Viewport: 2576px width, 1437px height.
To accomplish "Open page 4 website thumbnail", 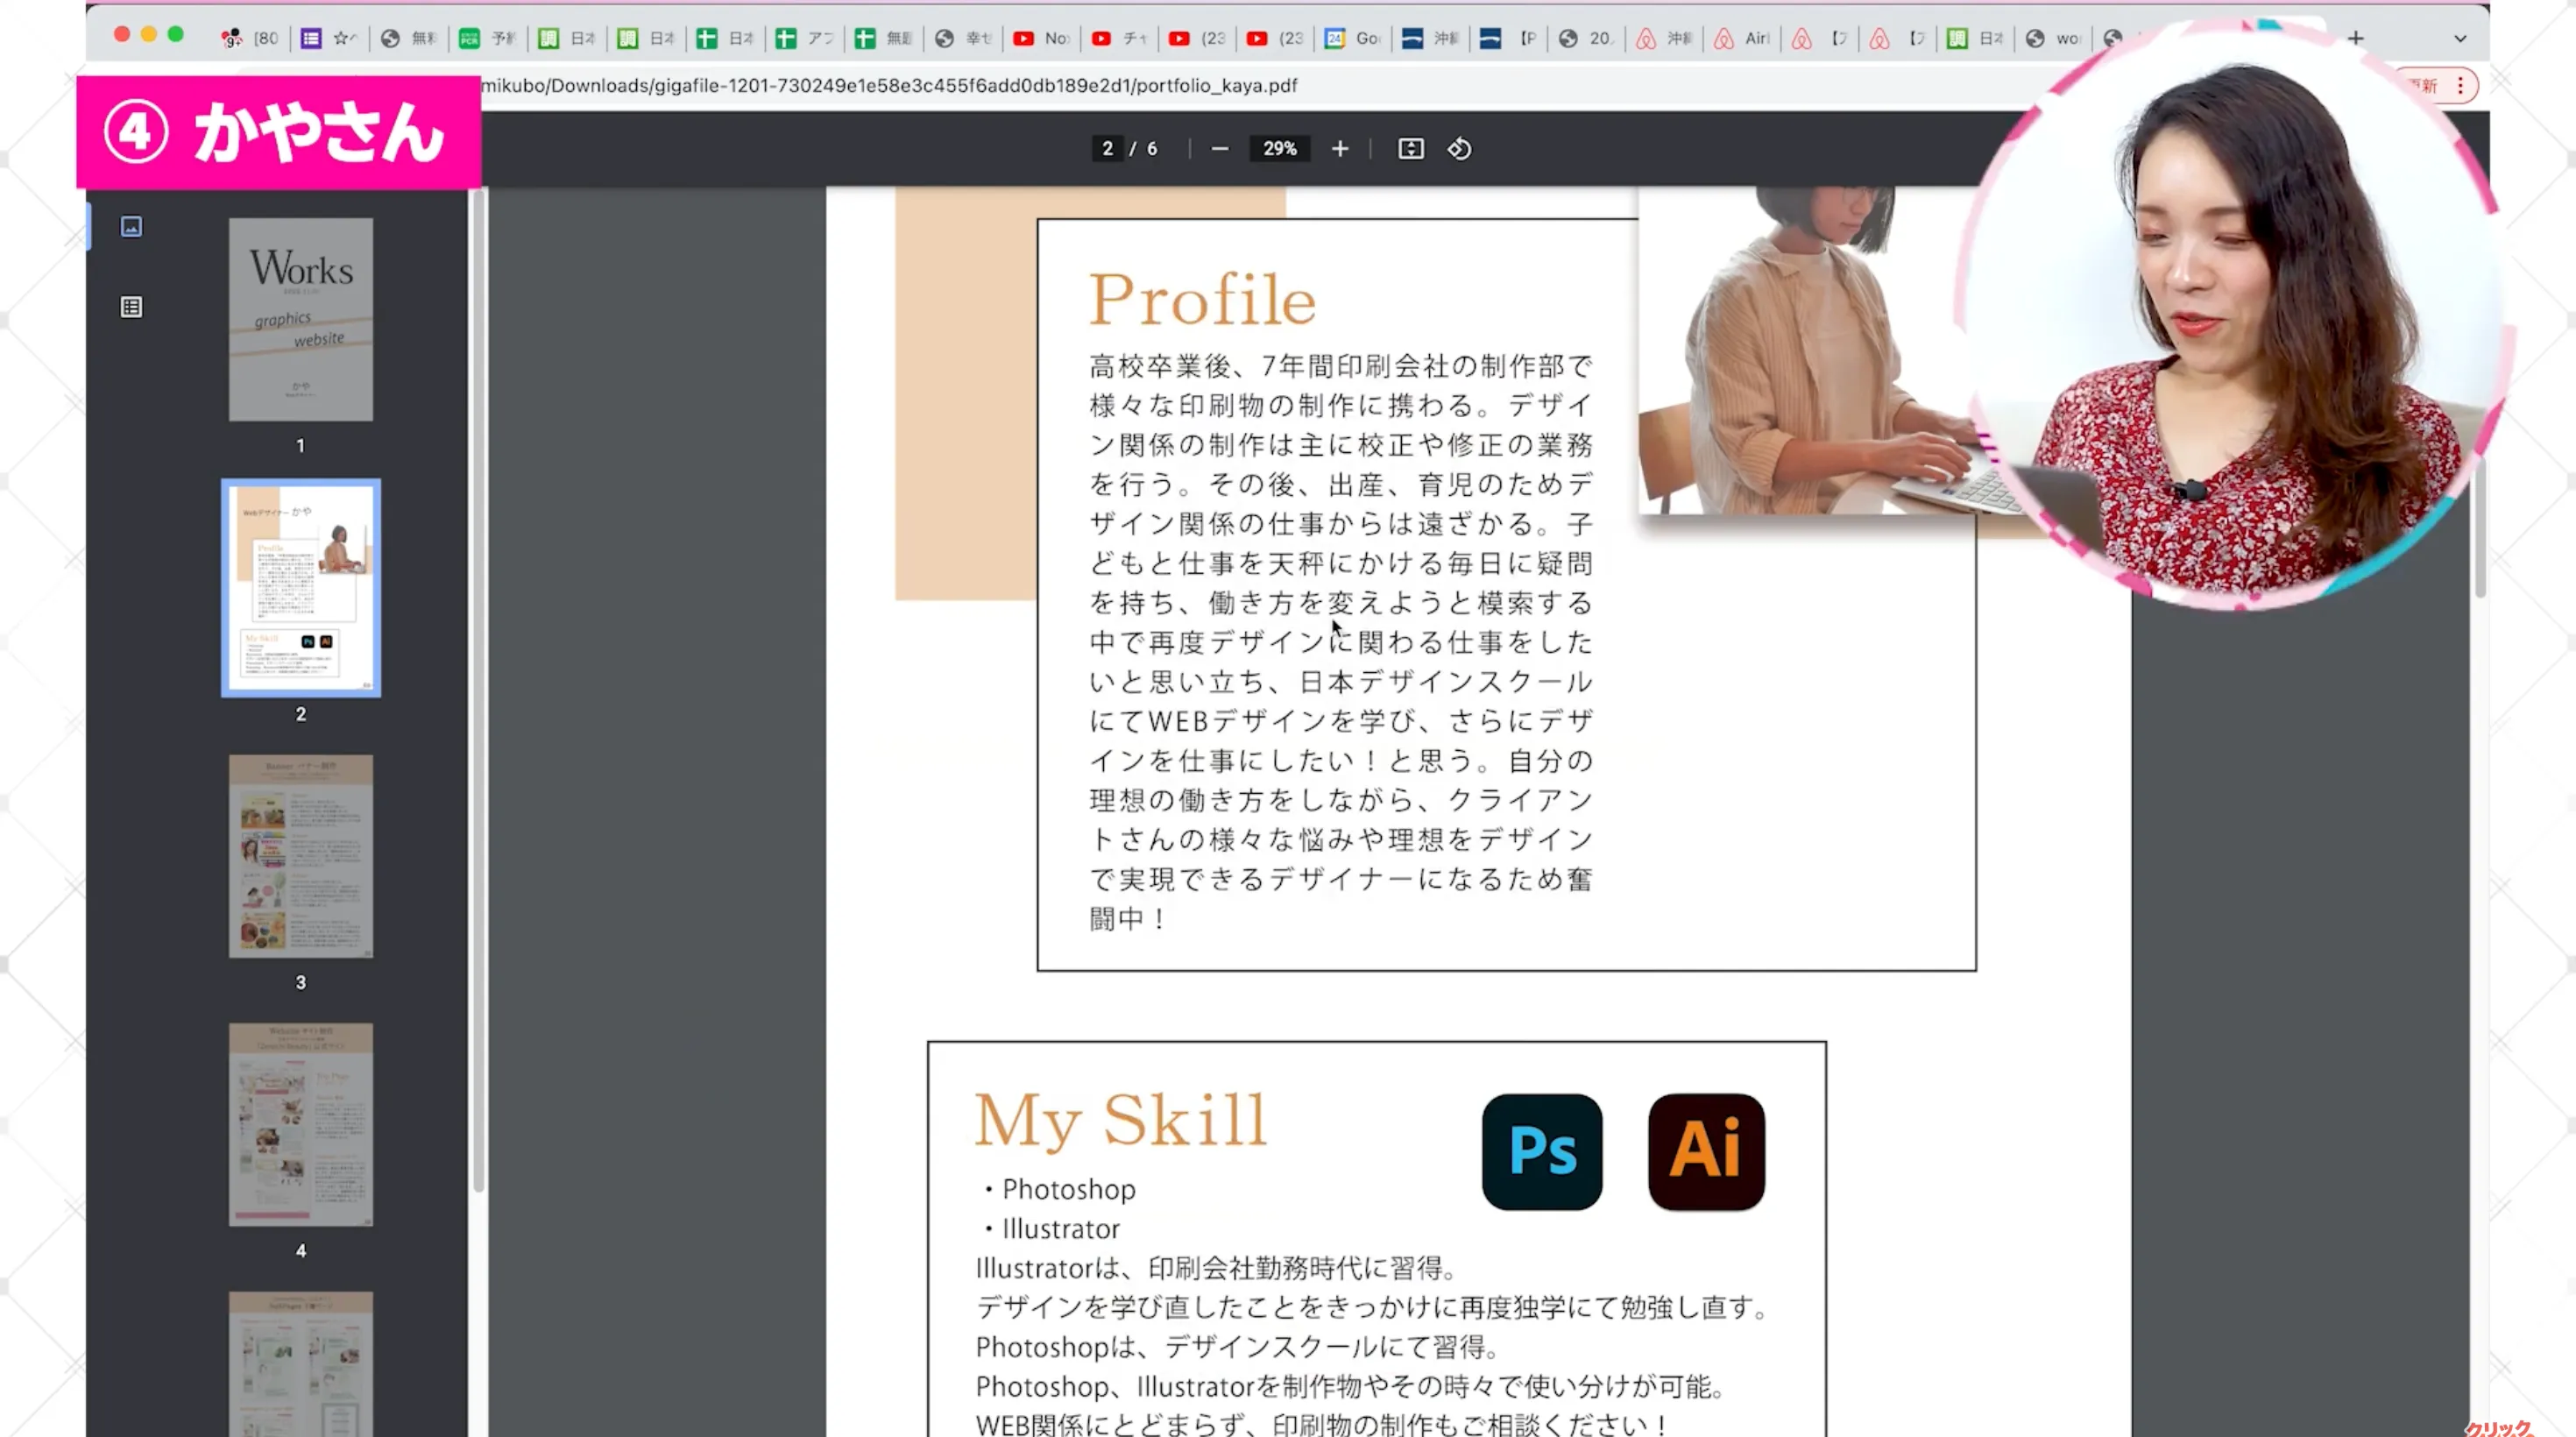I will (301, 1124).
